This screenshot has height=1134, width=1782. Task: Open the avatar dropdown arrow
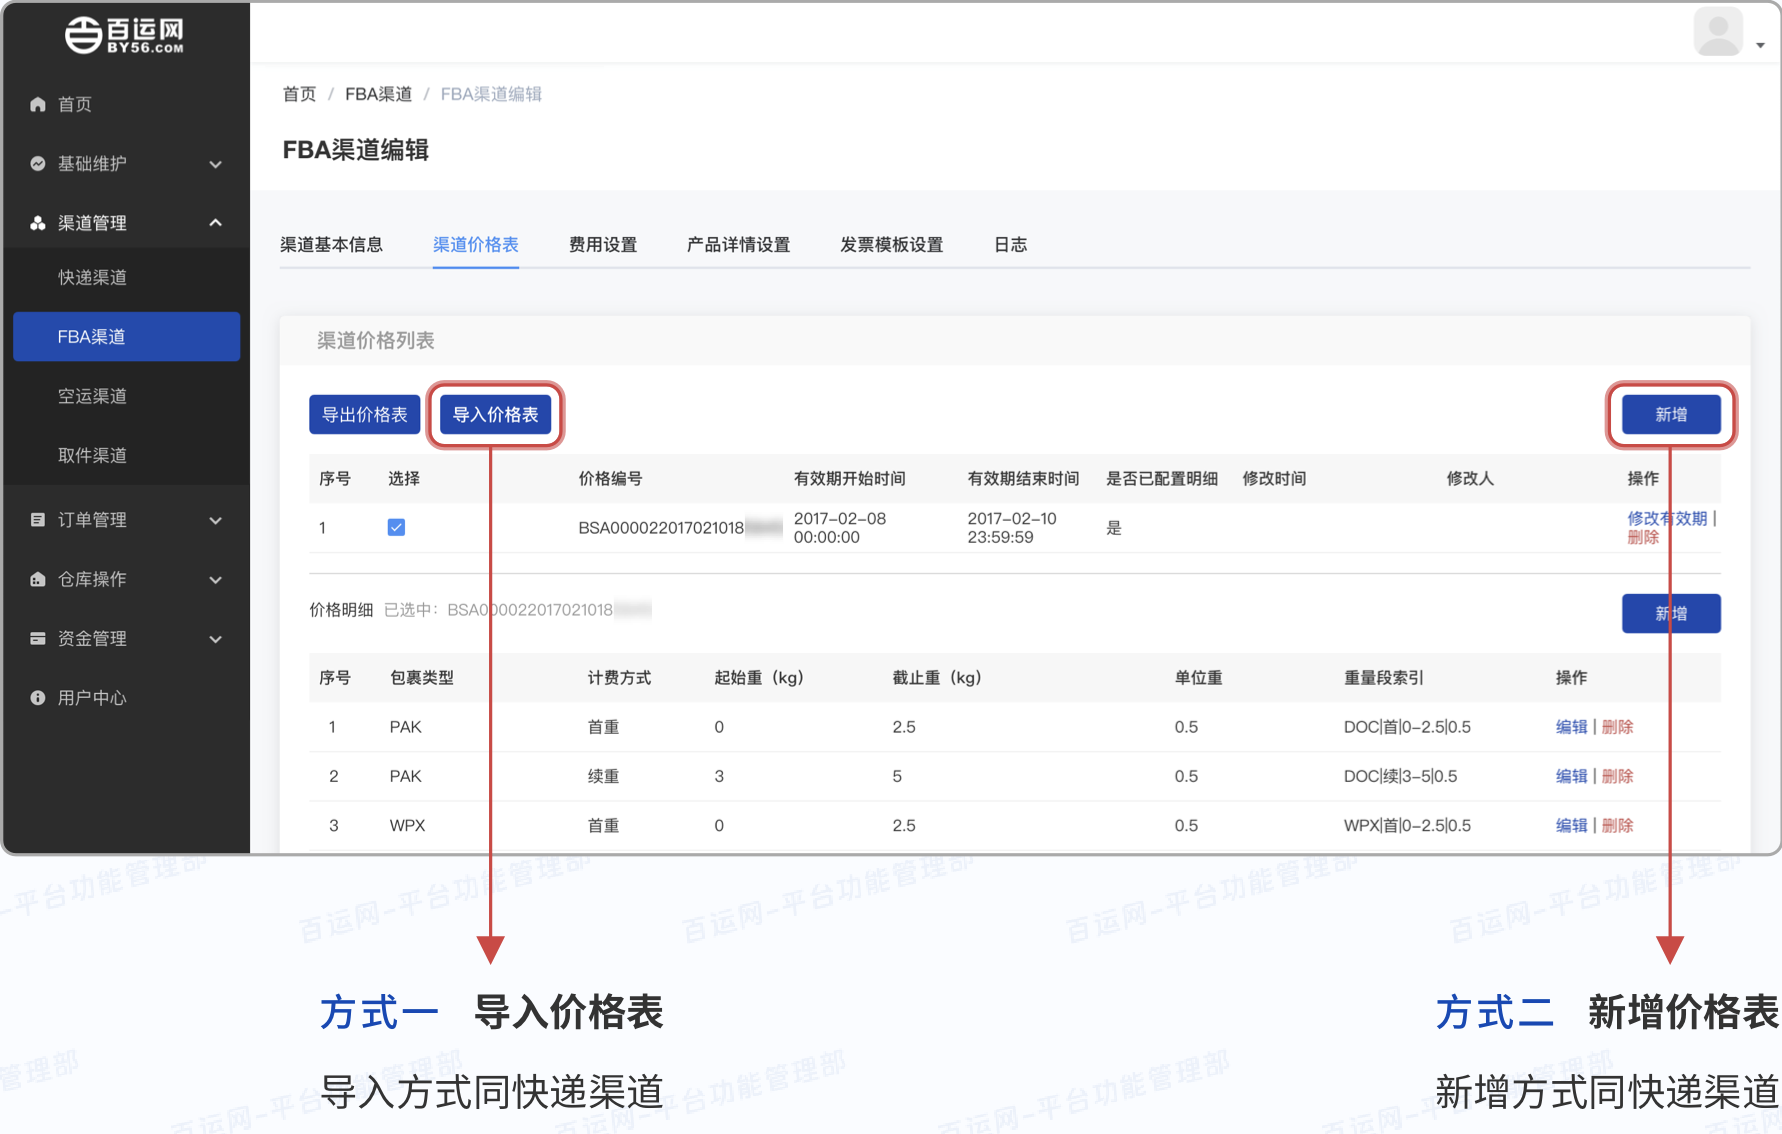tap(1760, 43)
